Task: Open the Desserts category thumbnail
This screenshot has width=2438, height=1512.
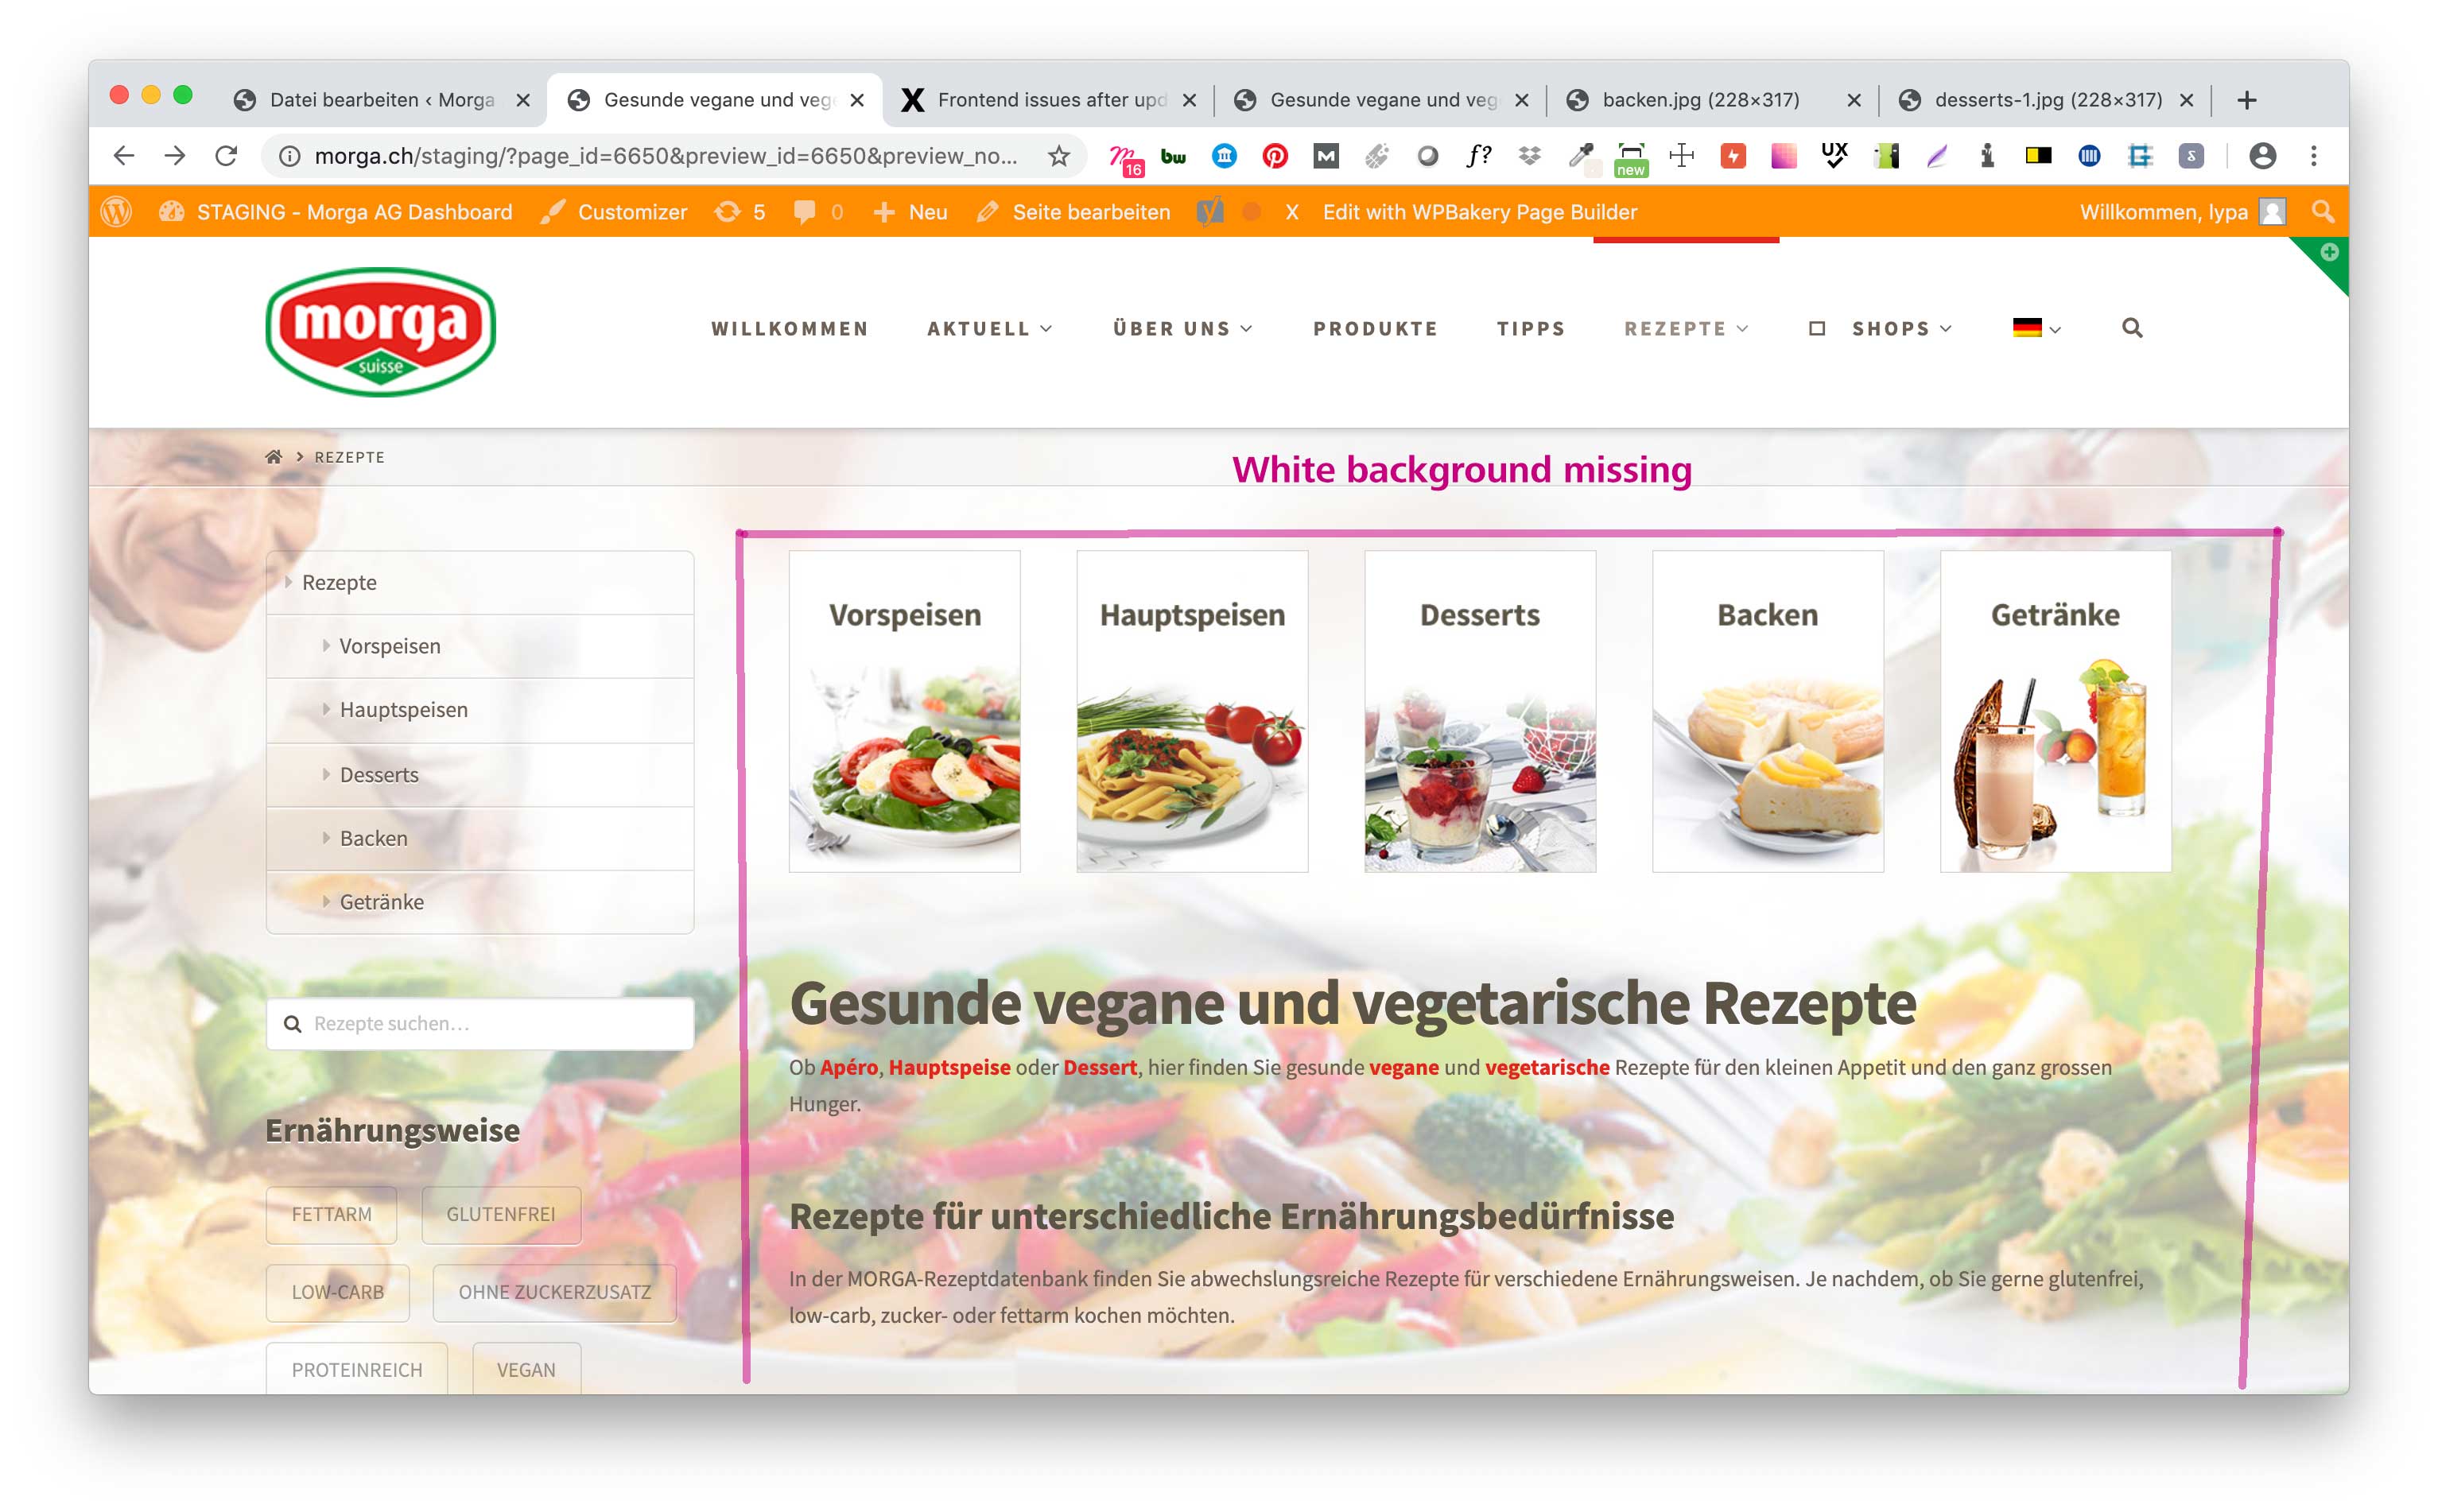Action: [1480, 711]
